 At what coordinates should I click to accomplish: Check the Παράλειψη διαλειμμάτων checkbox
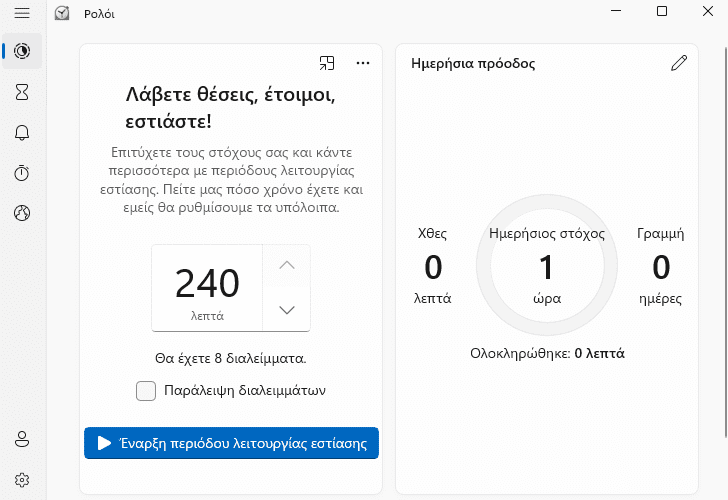[x=146, y=391]
